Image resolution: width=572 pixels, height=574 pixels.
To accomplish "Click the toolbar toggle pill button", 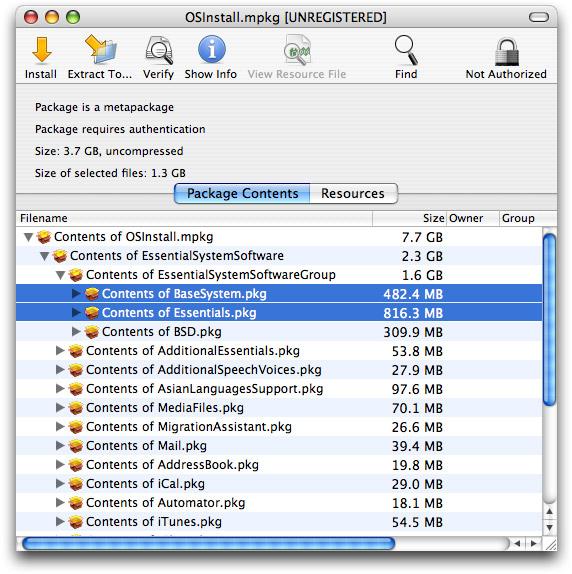I will [539, 17].
